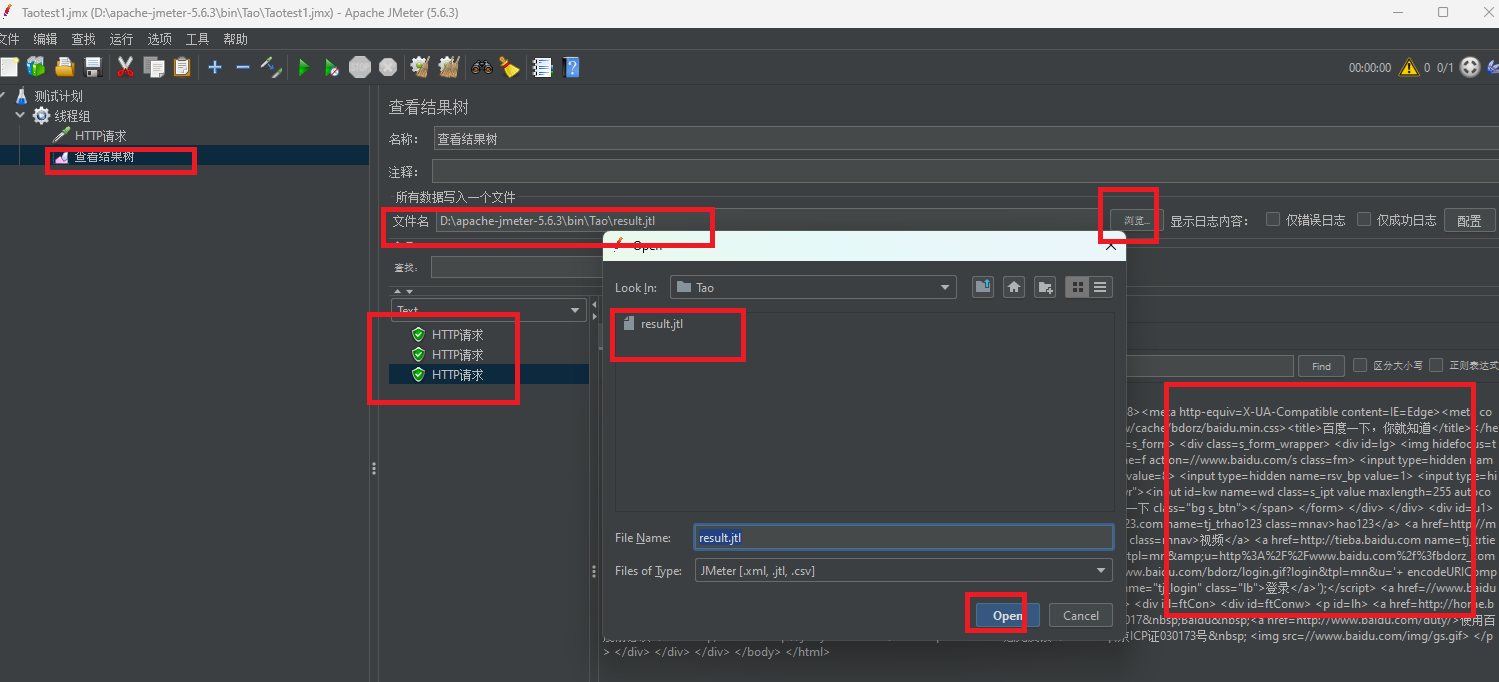
Task: Go up one folder level in Open dialog
Action: (983, 287)
